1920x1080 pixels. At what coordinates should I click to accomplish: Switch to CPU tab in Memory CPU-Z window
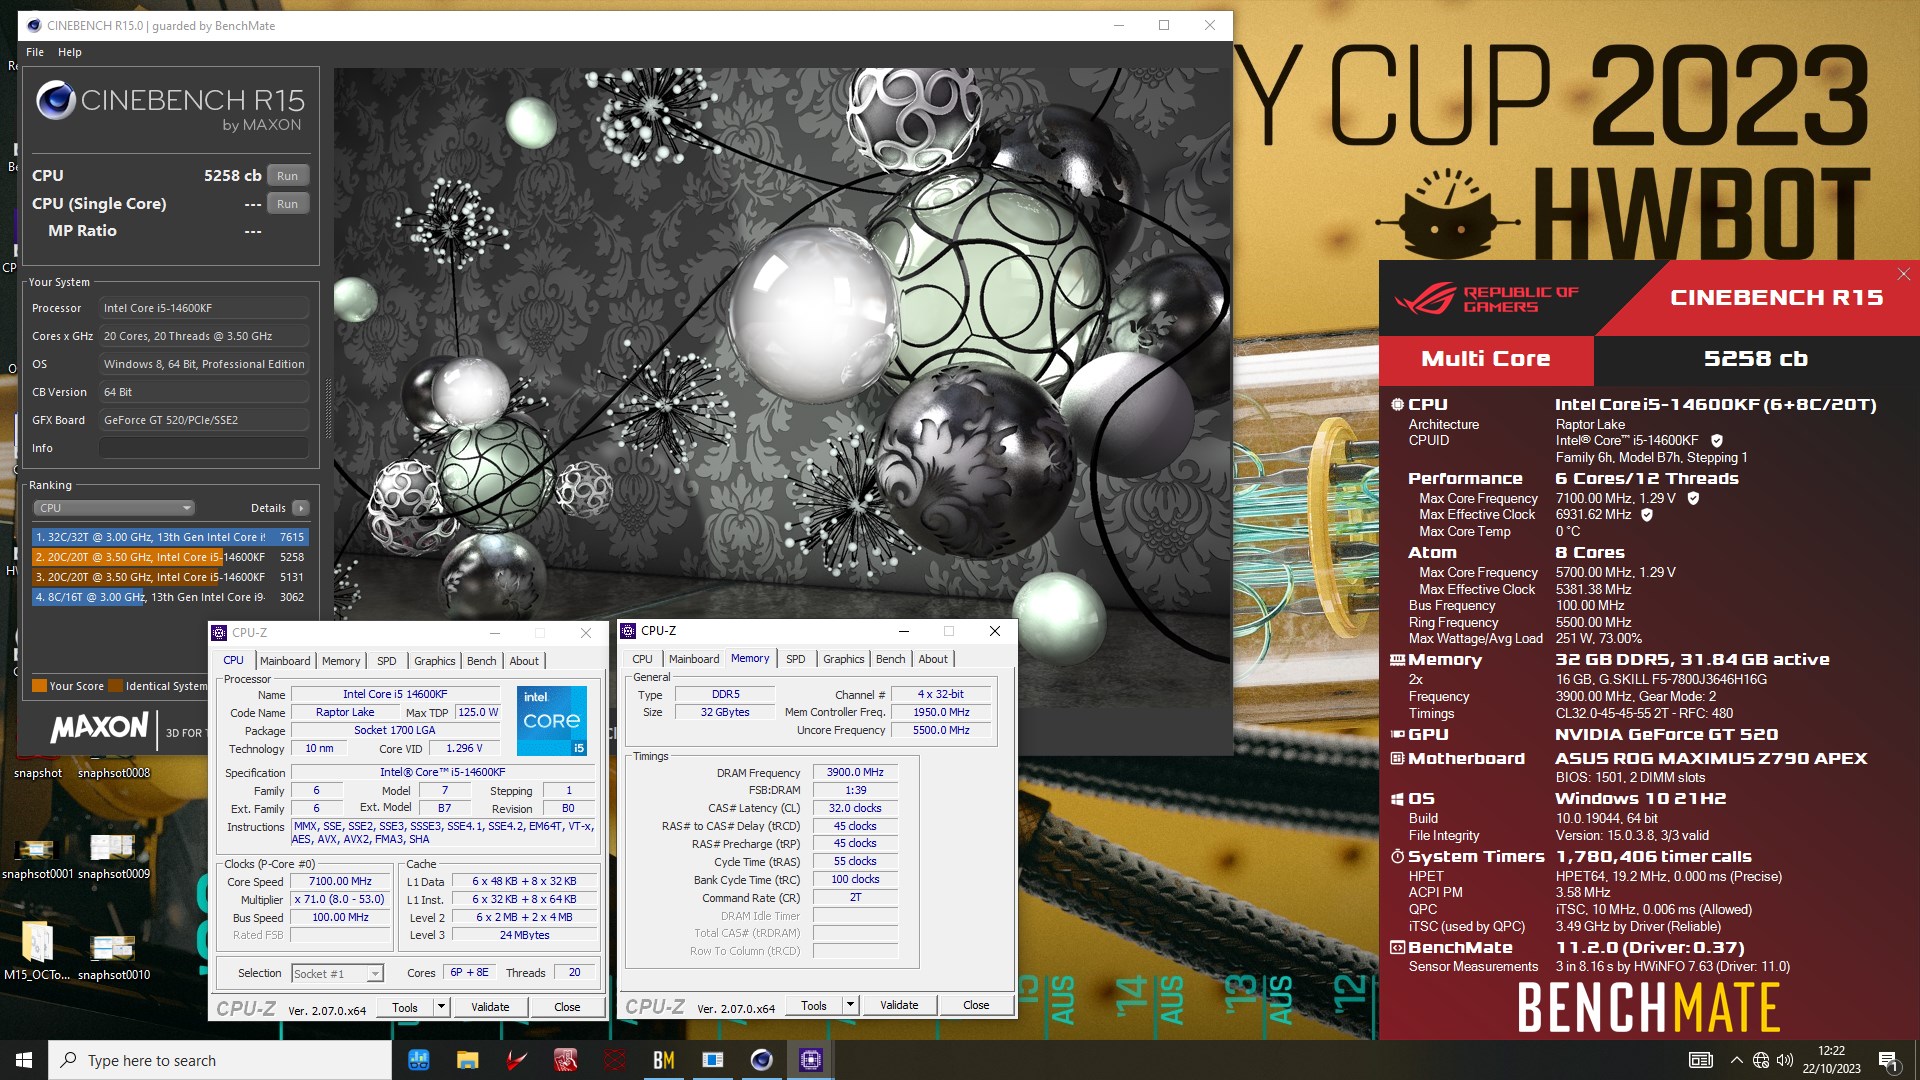tap(642, 659)
